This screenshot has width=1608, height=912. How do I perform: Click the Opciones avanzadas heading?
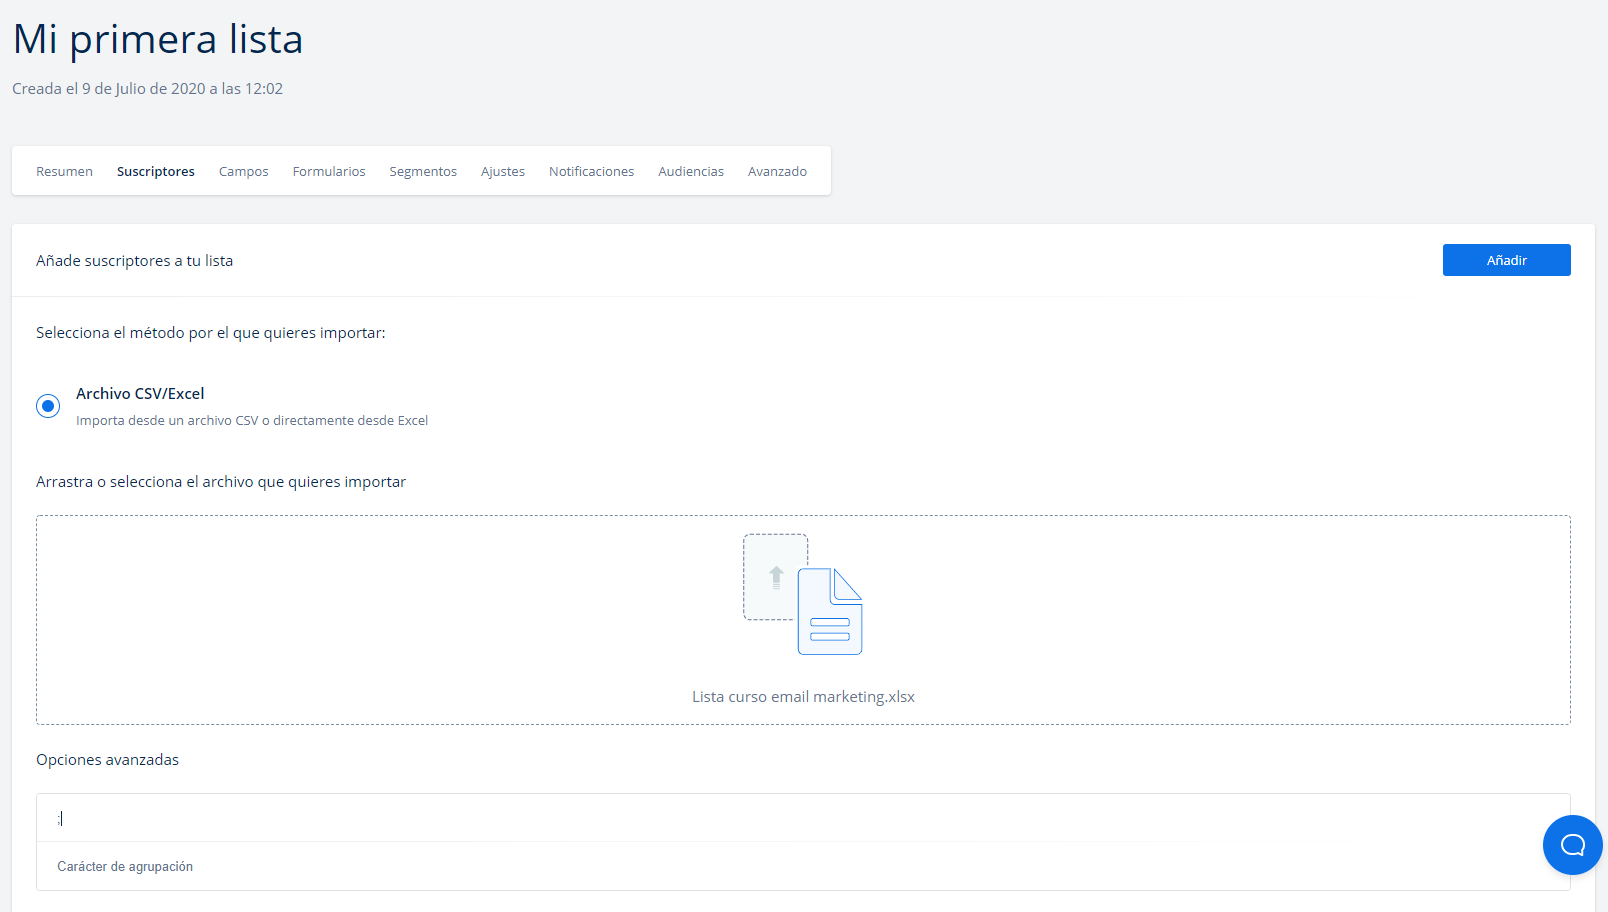(x=107, y=760)
